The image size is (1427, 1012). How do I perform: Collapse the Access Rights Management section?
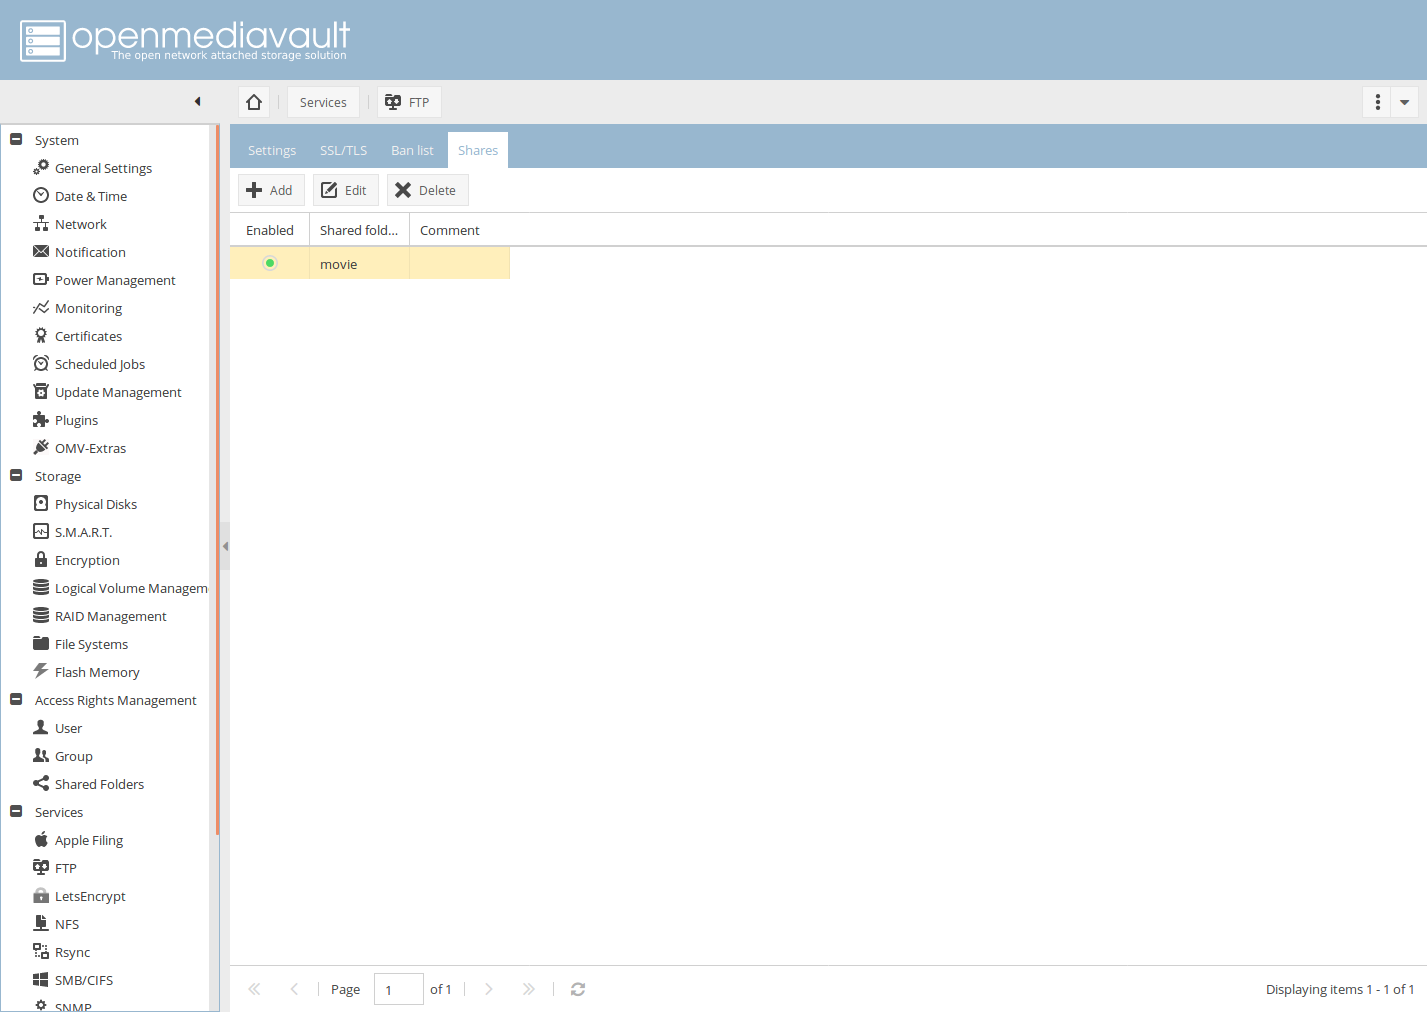tap(16, 699)
